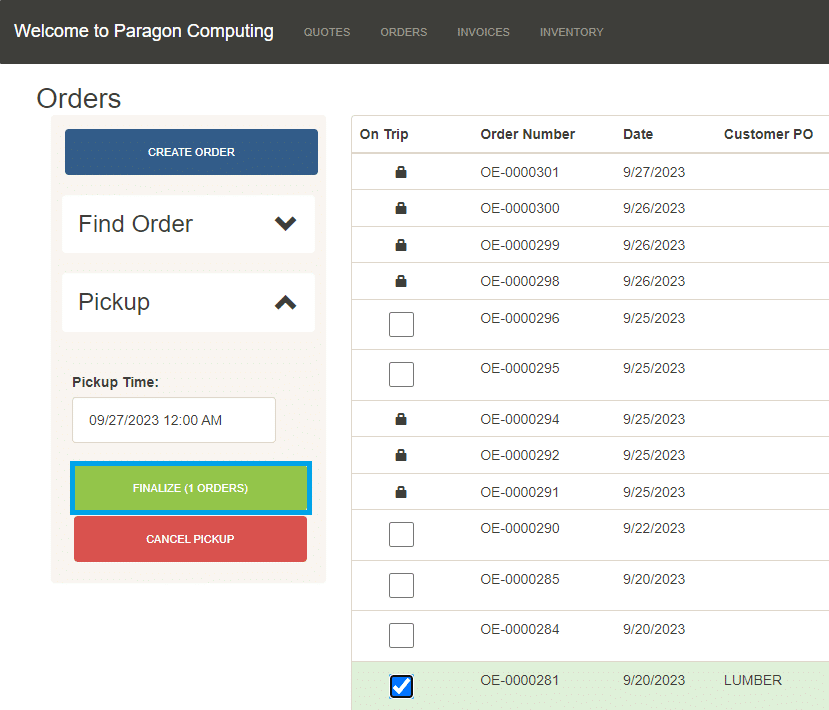Image resolution: width=829 pixels, height=710 pixels.
Task: Check the On Trip box for OE-0000296
Action: pos(401,324)
